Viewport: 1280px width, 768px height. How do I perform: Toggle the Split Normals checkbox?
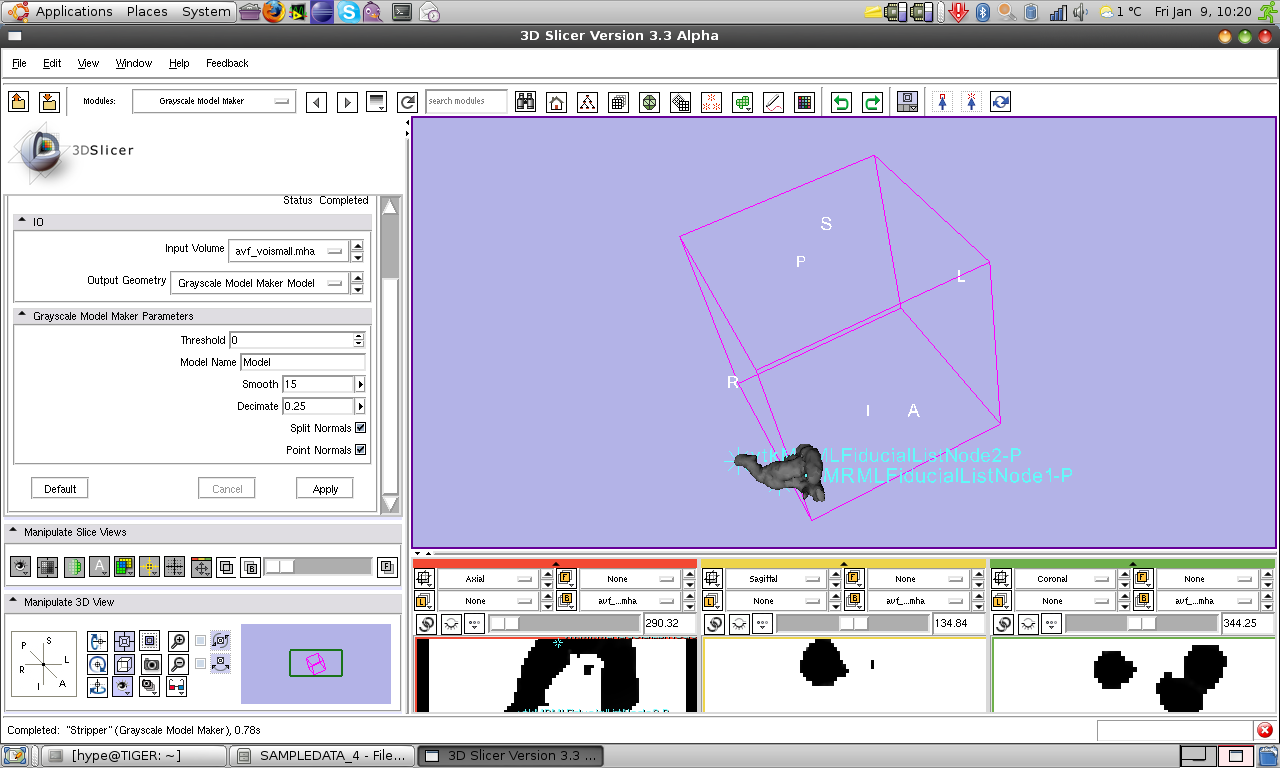pyautogui.click(x=361, y=428)
